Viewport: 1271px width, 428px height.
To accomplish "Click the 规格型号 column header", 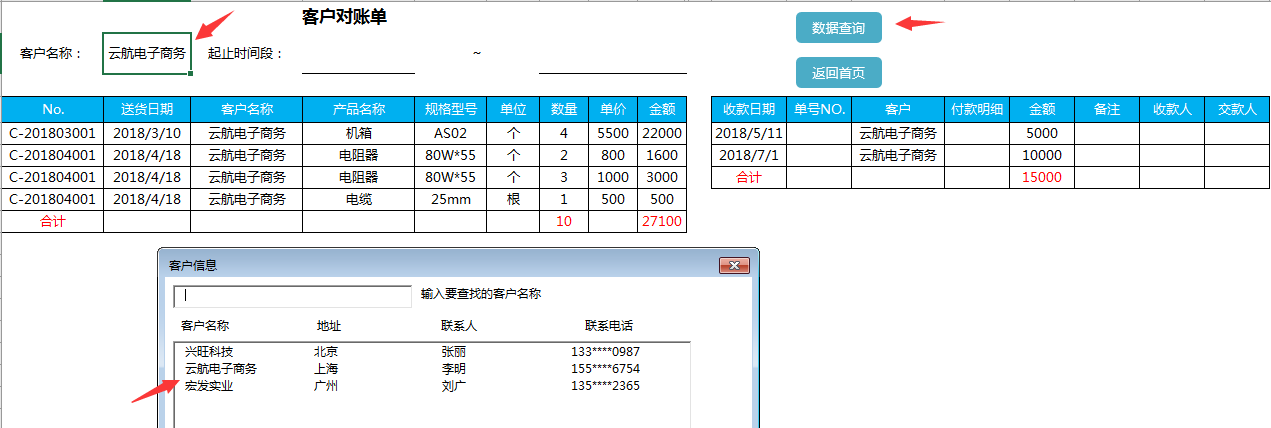I will click(450, 109).
